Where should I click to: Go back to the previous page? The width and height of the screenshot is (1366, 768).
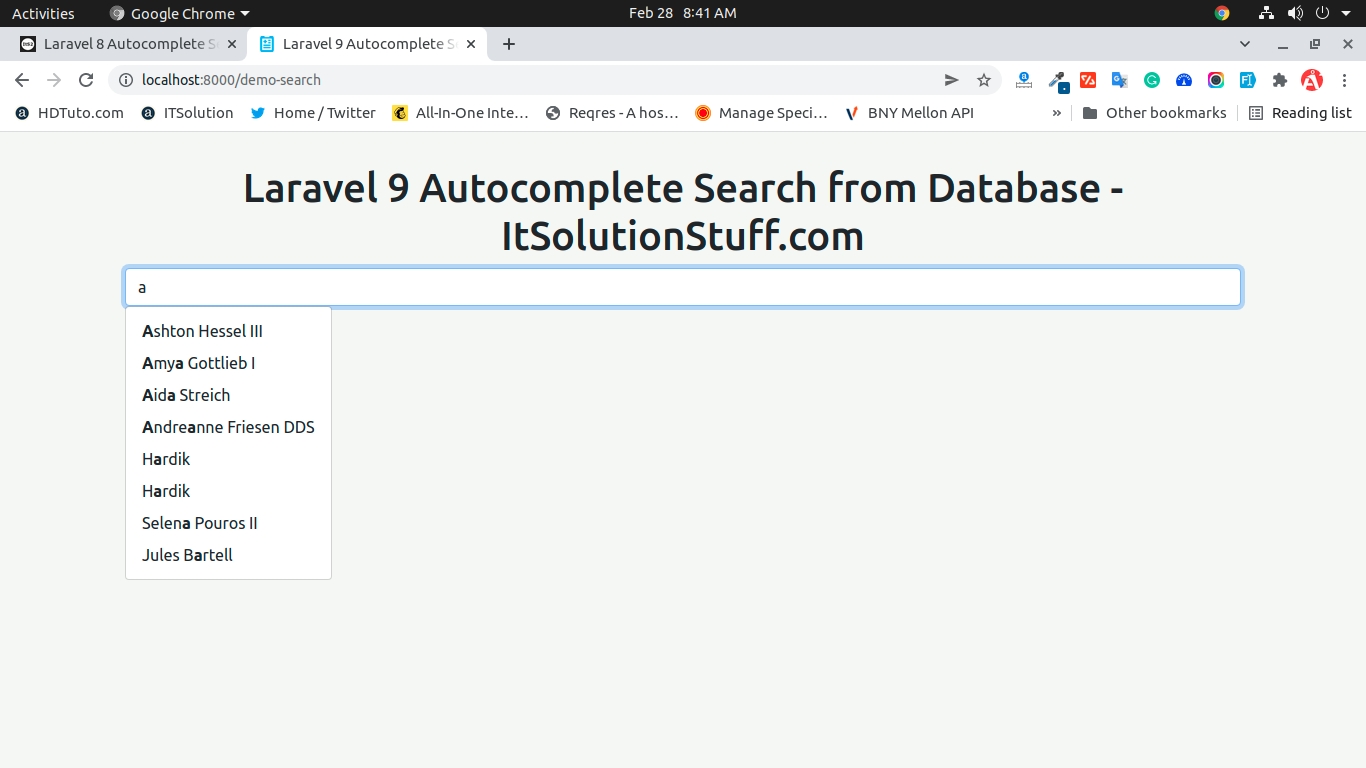[x=22, y=80]
